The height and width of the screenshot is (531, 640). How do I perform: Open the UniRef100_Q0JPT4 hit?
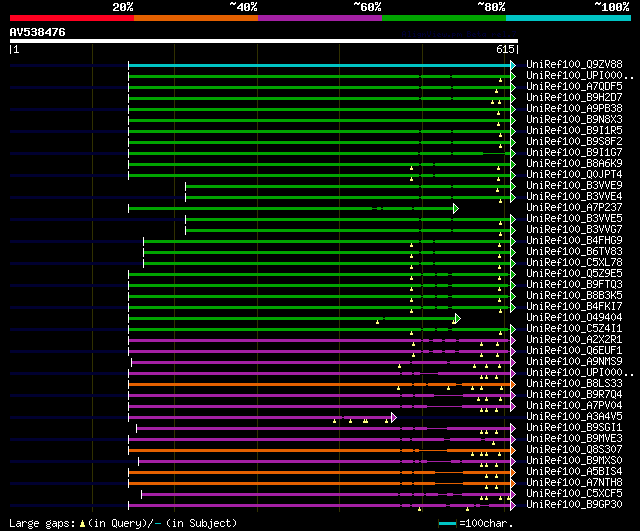574,175
